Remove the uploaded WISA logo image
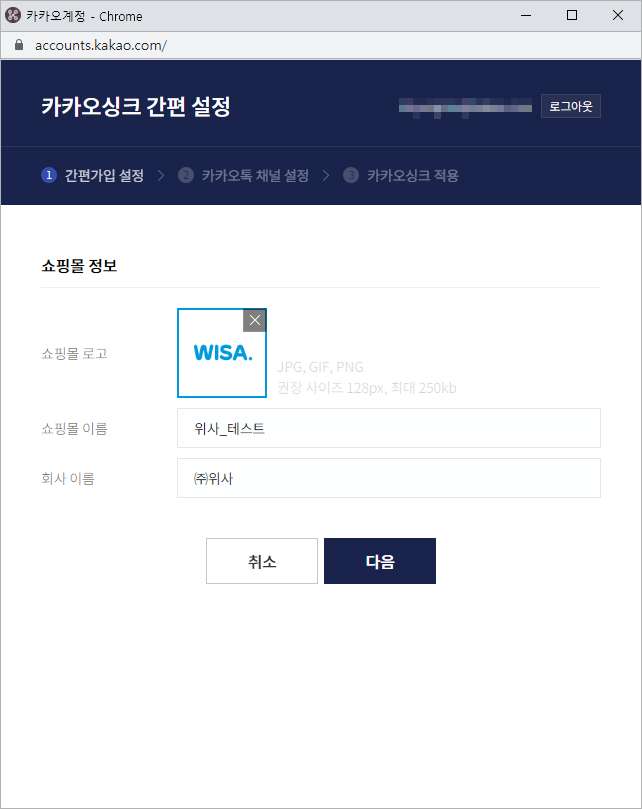Image resolution: width=642 pixels, height=809 pixels. 255,320
